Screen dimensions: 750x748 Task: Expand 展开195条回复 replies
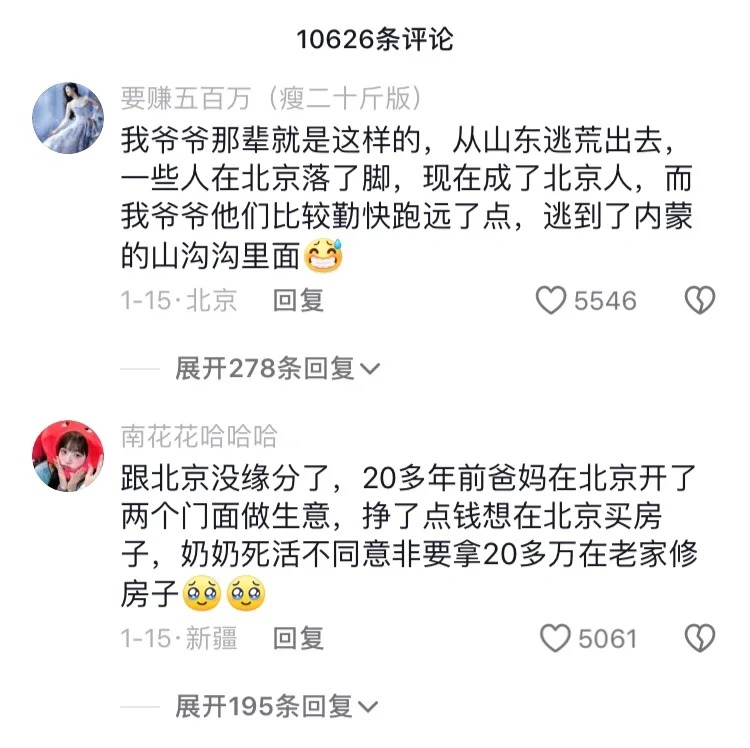[276, 706]
